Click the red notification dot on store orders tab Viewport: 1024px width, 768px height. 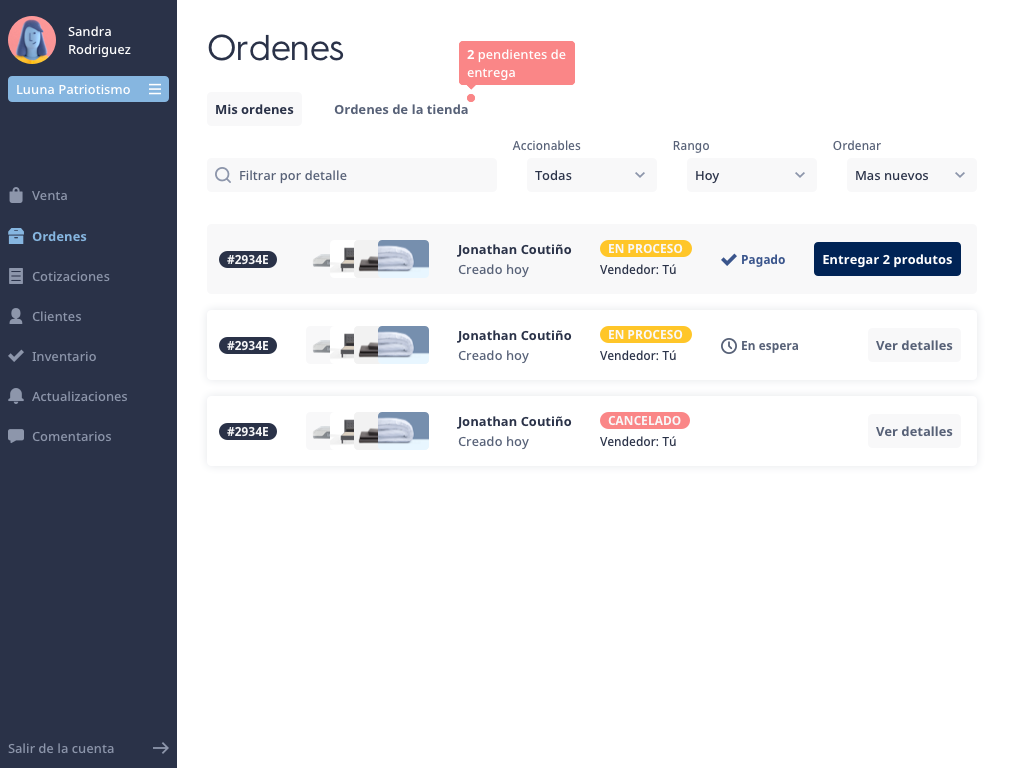click(471, 98)
